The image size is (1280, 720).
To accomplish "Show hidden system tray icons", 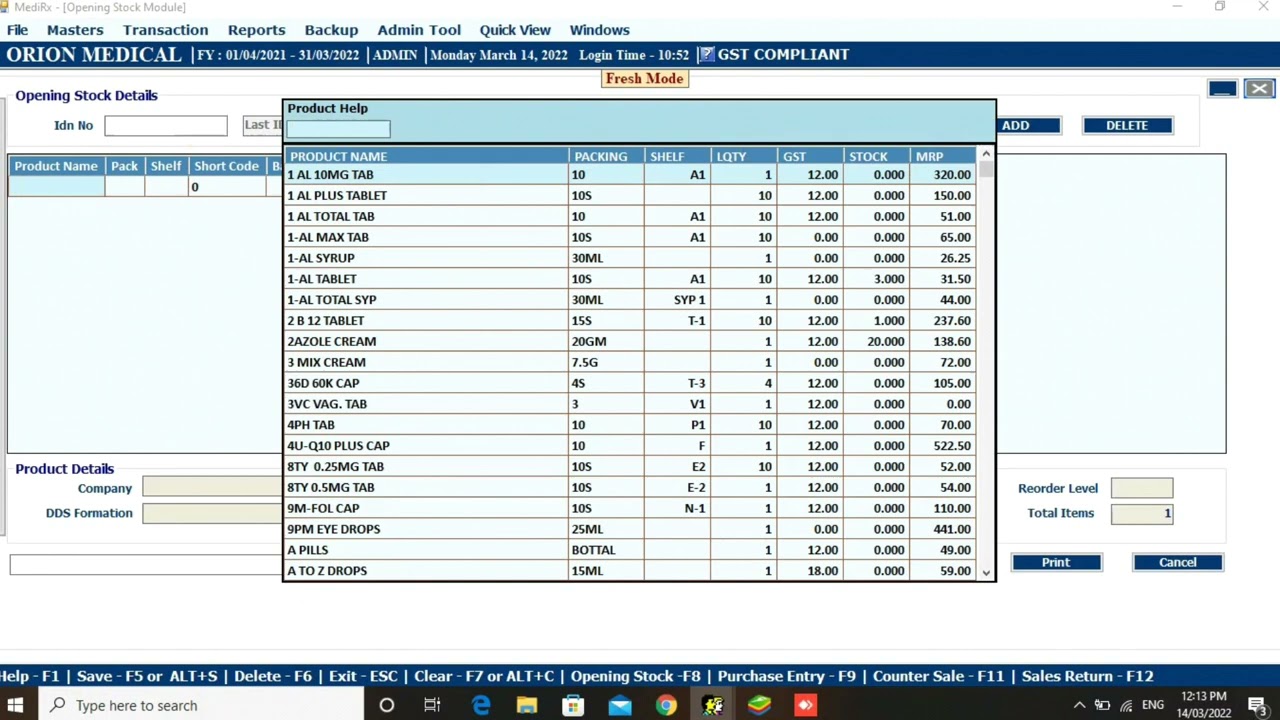I will tap(1079, 705).
